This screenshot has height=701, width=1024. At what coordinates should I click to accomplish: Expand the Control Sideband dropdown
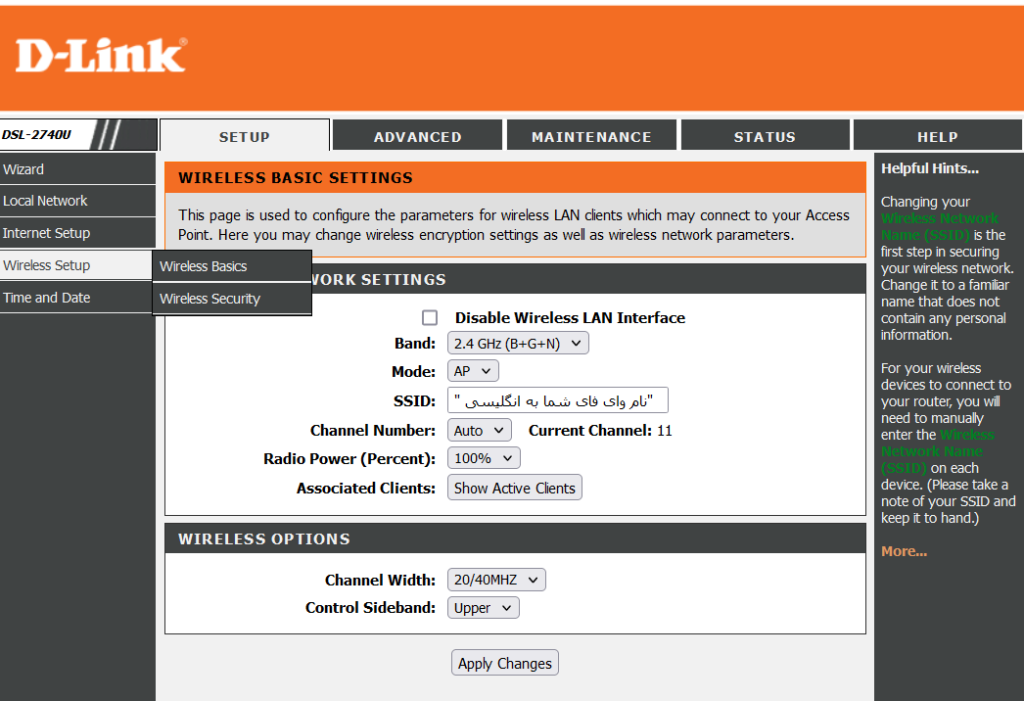pos(483,608)
